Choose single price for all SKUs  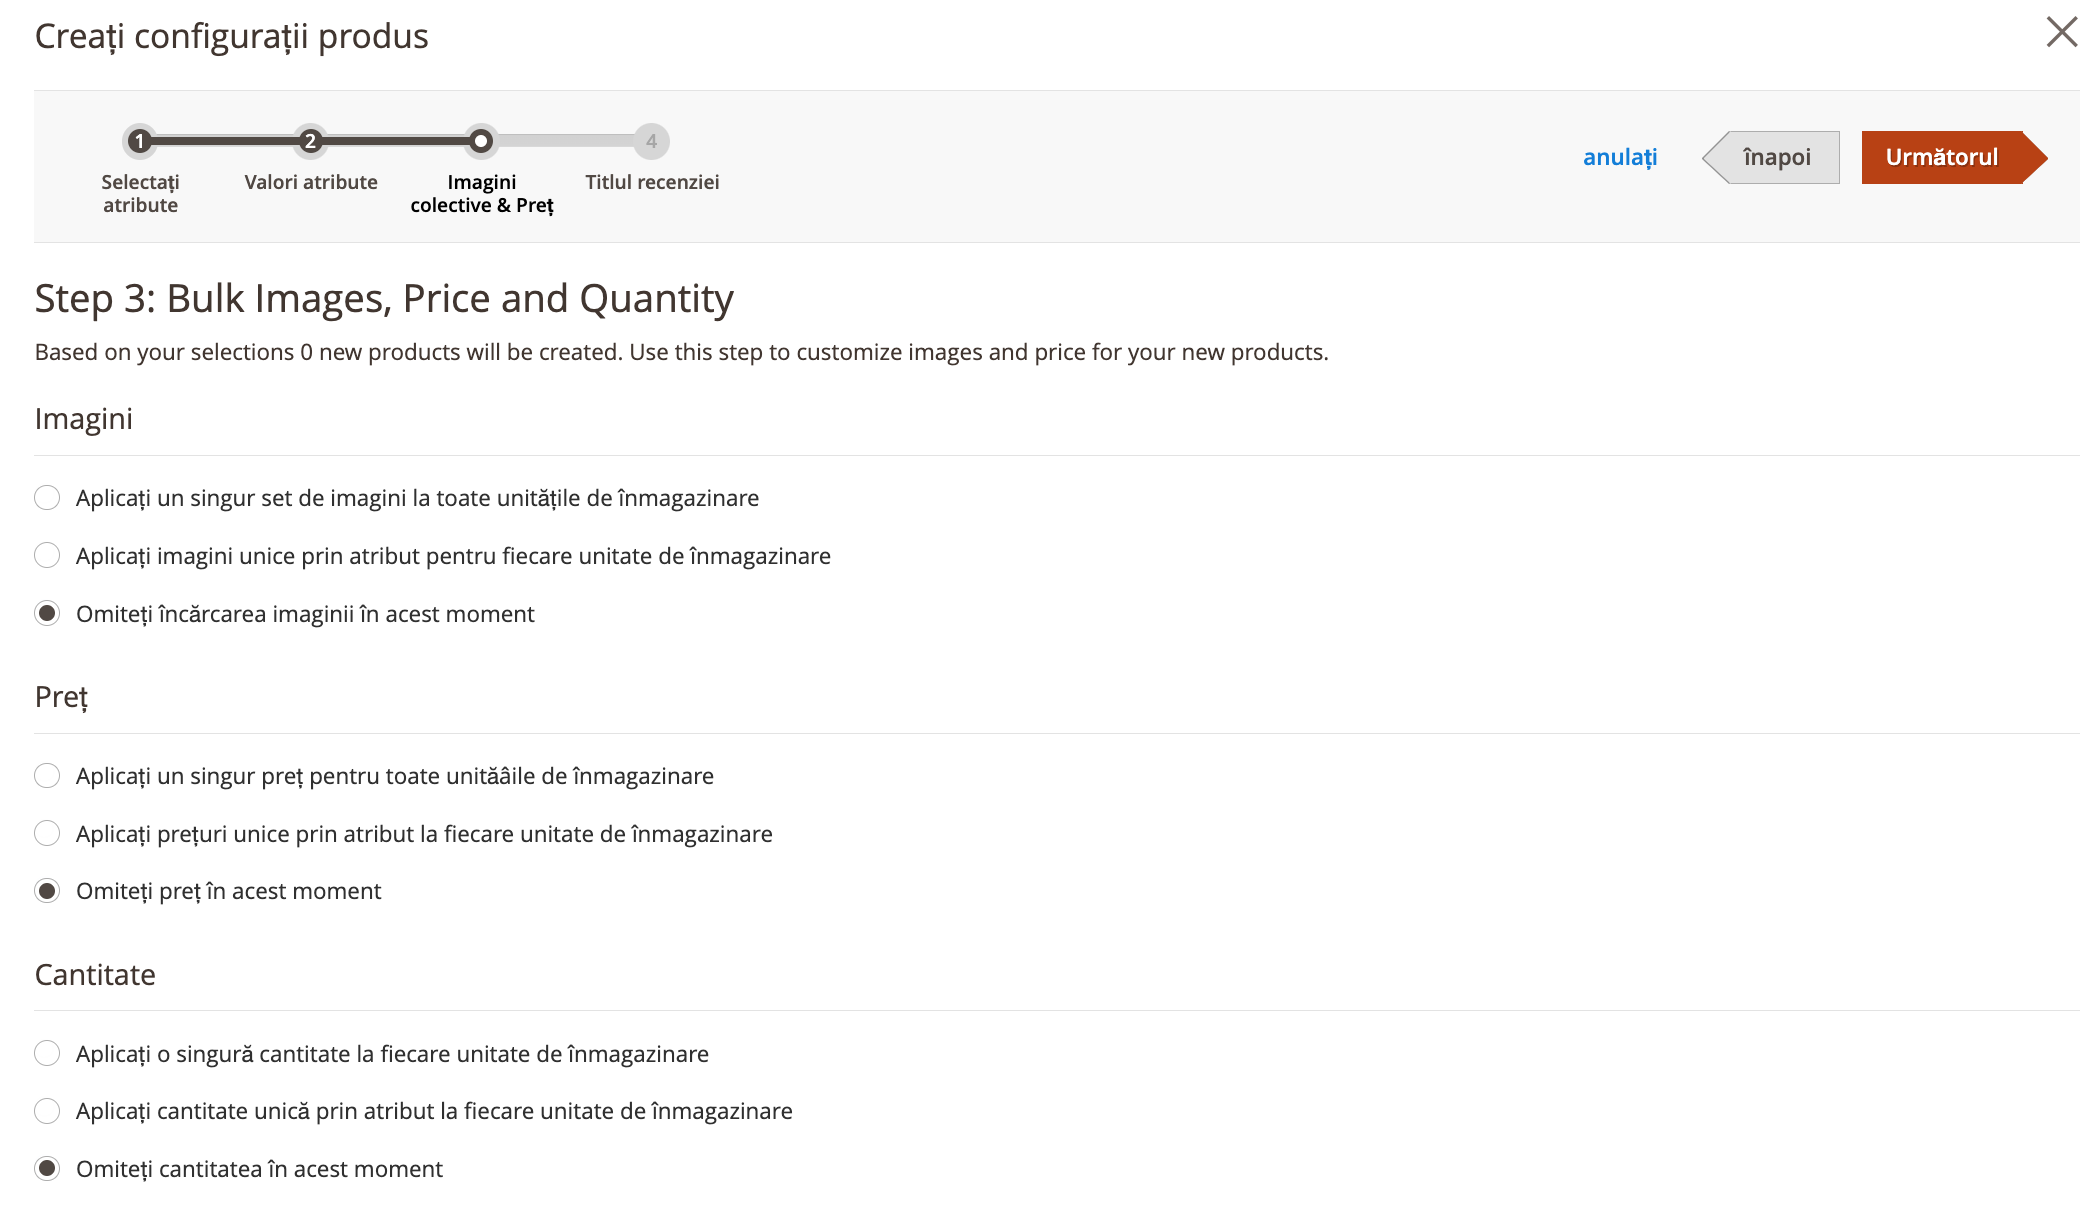click(47, 776)
